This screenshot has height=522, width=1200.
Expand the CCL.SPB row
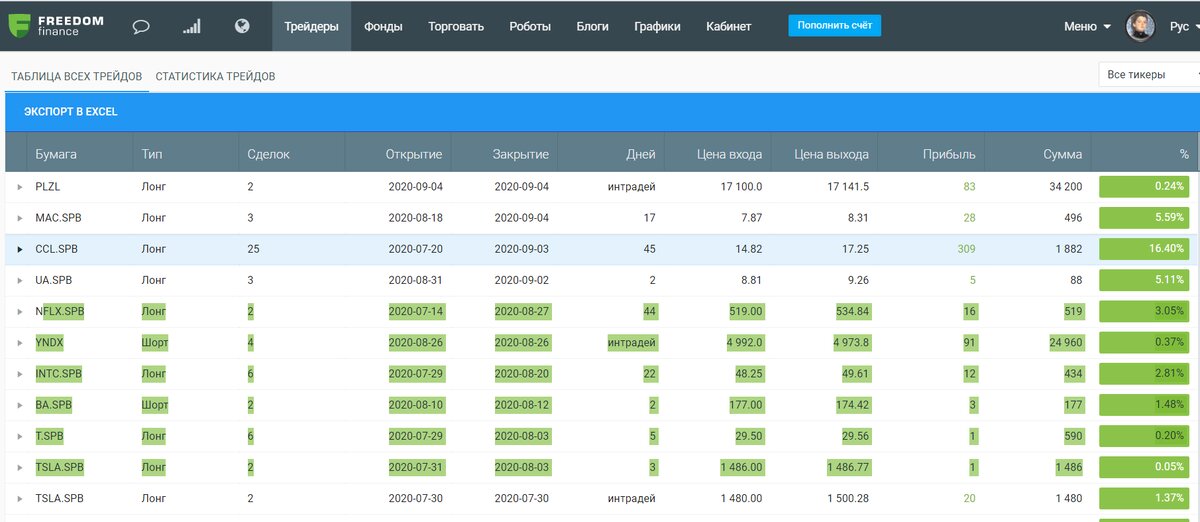tap(20, 249)
